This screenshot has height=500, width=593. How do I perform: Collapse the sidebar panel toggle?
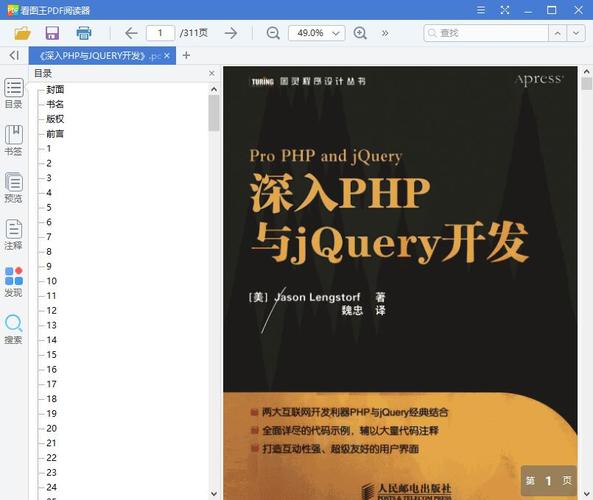[14, 56]
